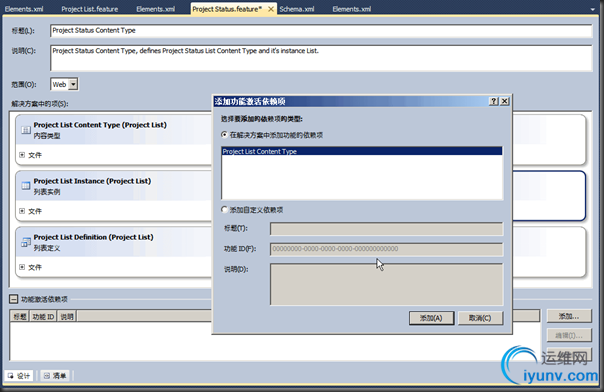The width and height of the screenshot is (604, 392).
Task: Select the Project List Definition (Project List) item
Action: pyautogui.click(x=114, y=252)
